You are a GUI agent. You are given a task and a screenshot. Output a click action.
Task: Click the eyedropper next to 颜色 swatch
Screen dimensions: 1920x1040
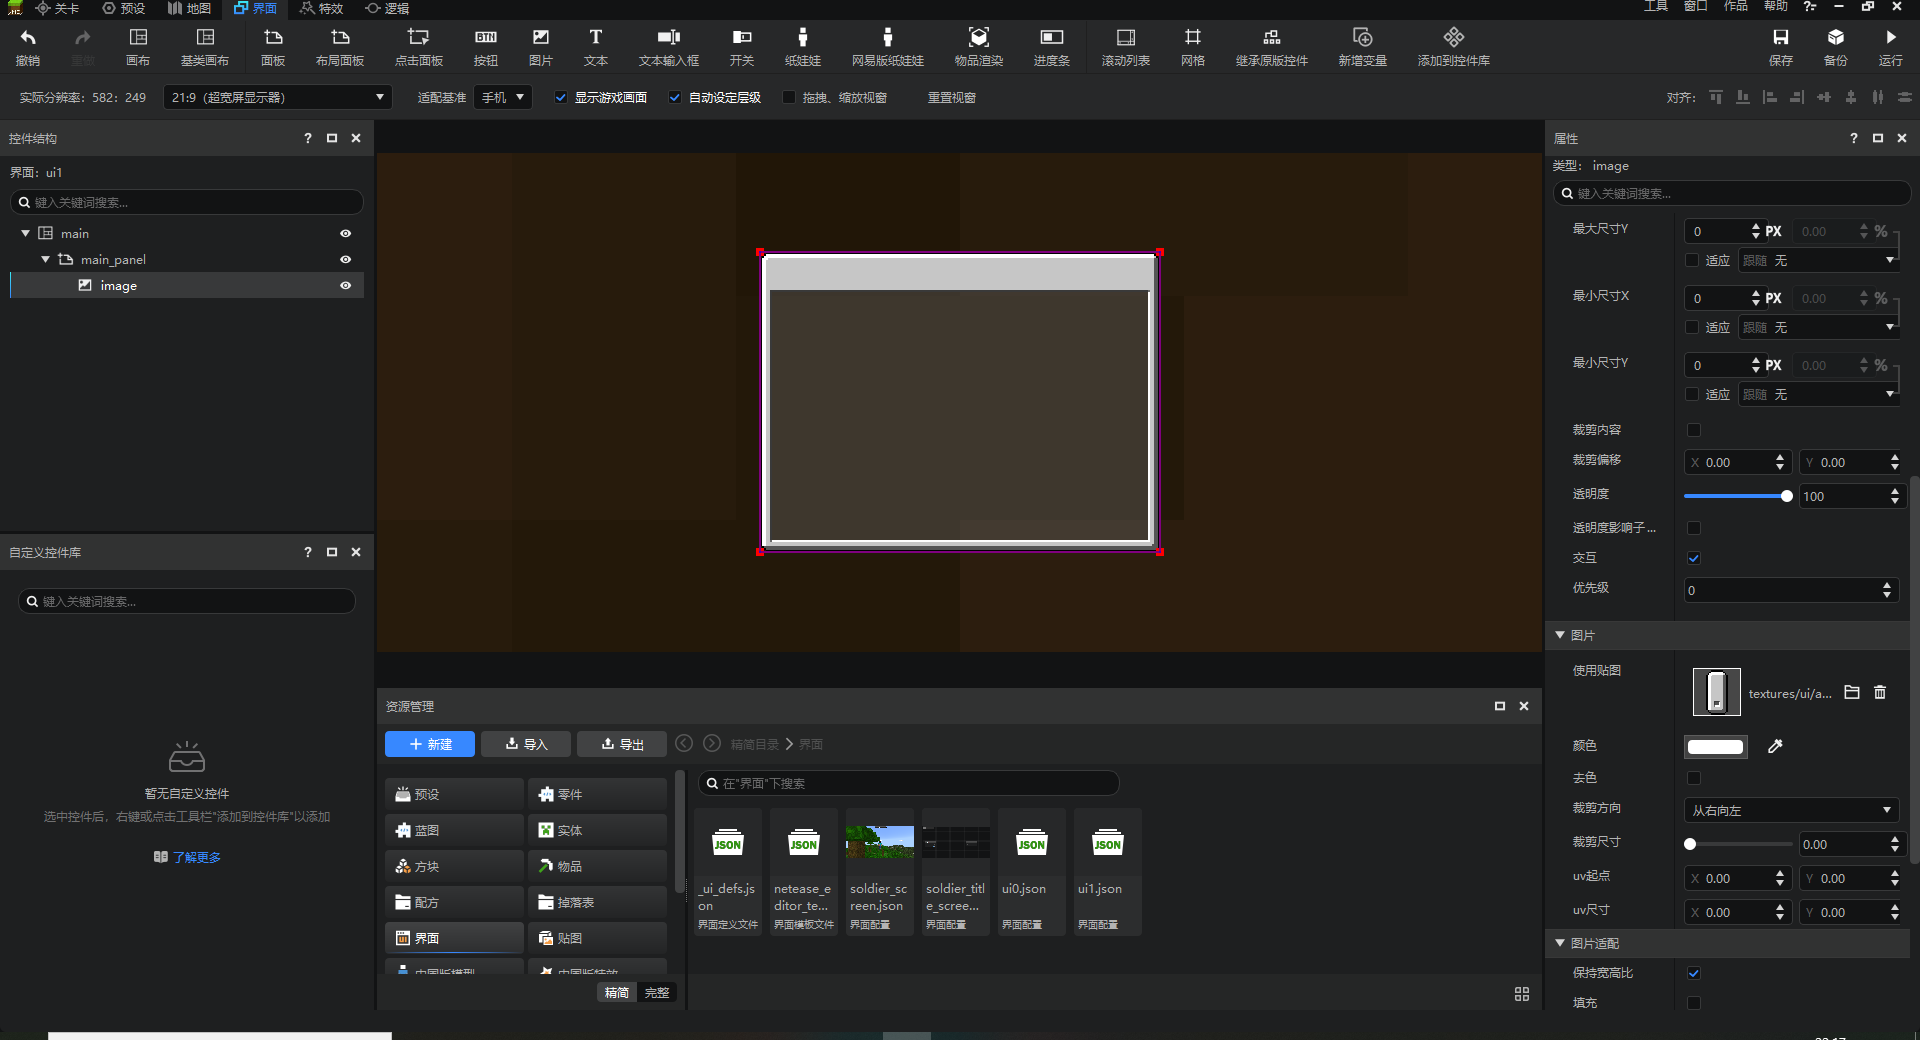tap(1775, 746)
